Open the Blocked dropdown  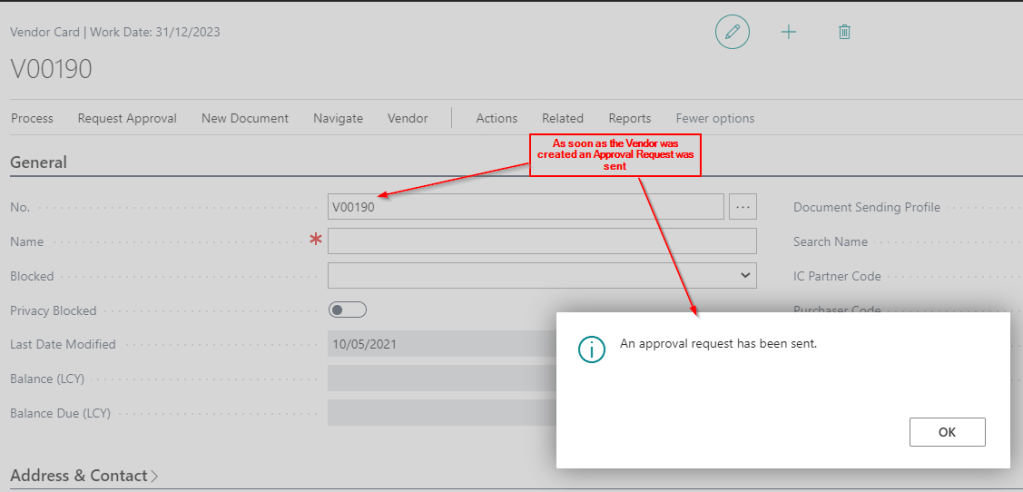[x=542, y=275]
